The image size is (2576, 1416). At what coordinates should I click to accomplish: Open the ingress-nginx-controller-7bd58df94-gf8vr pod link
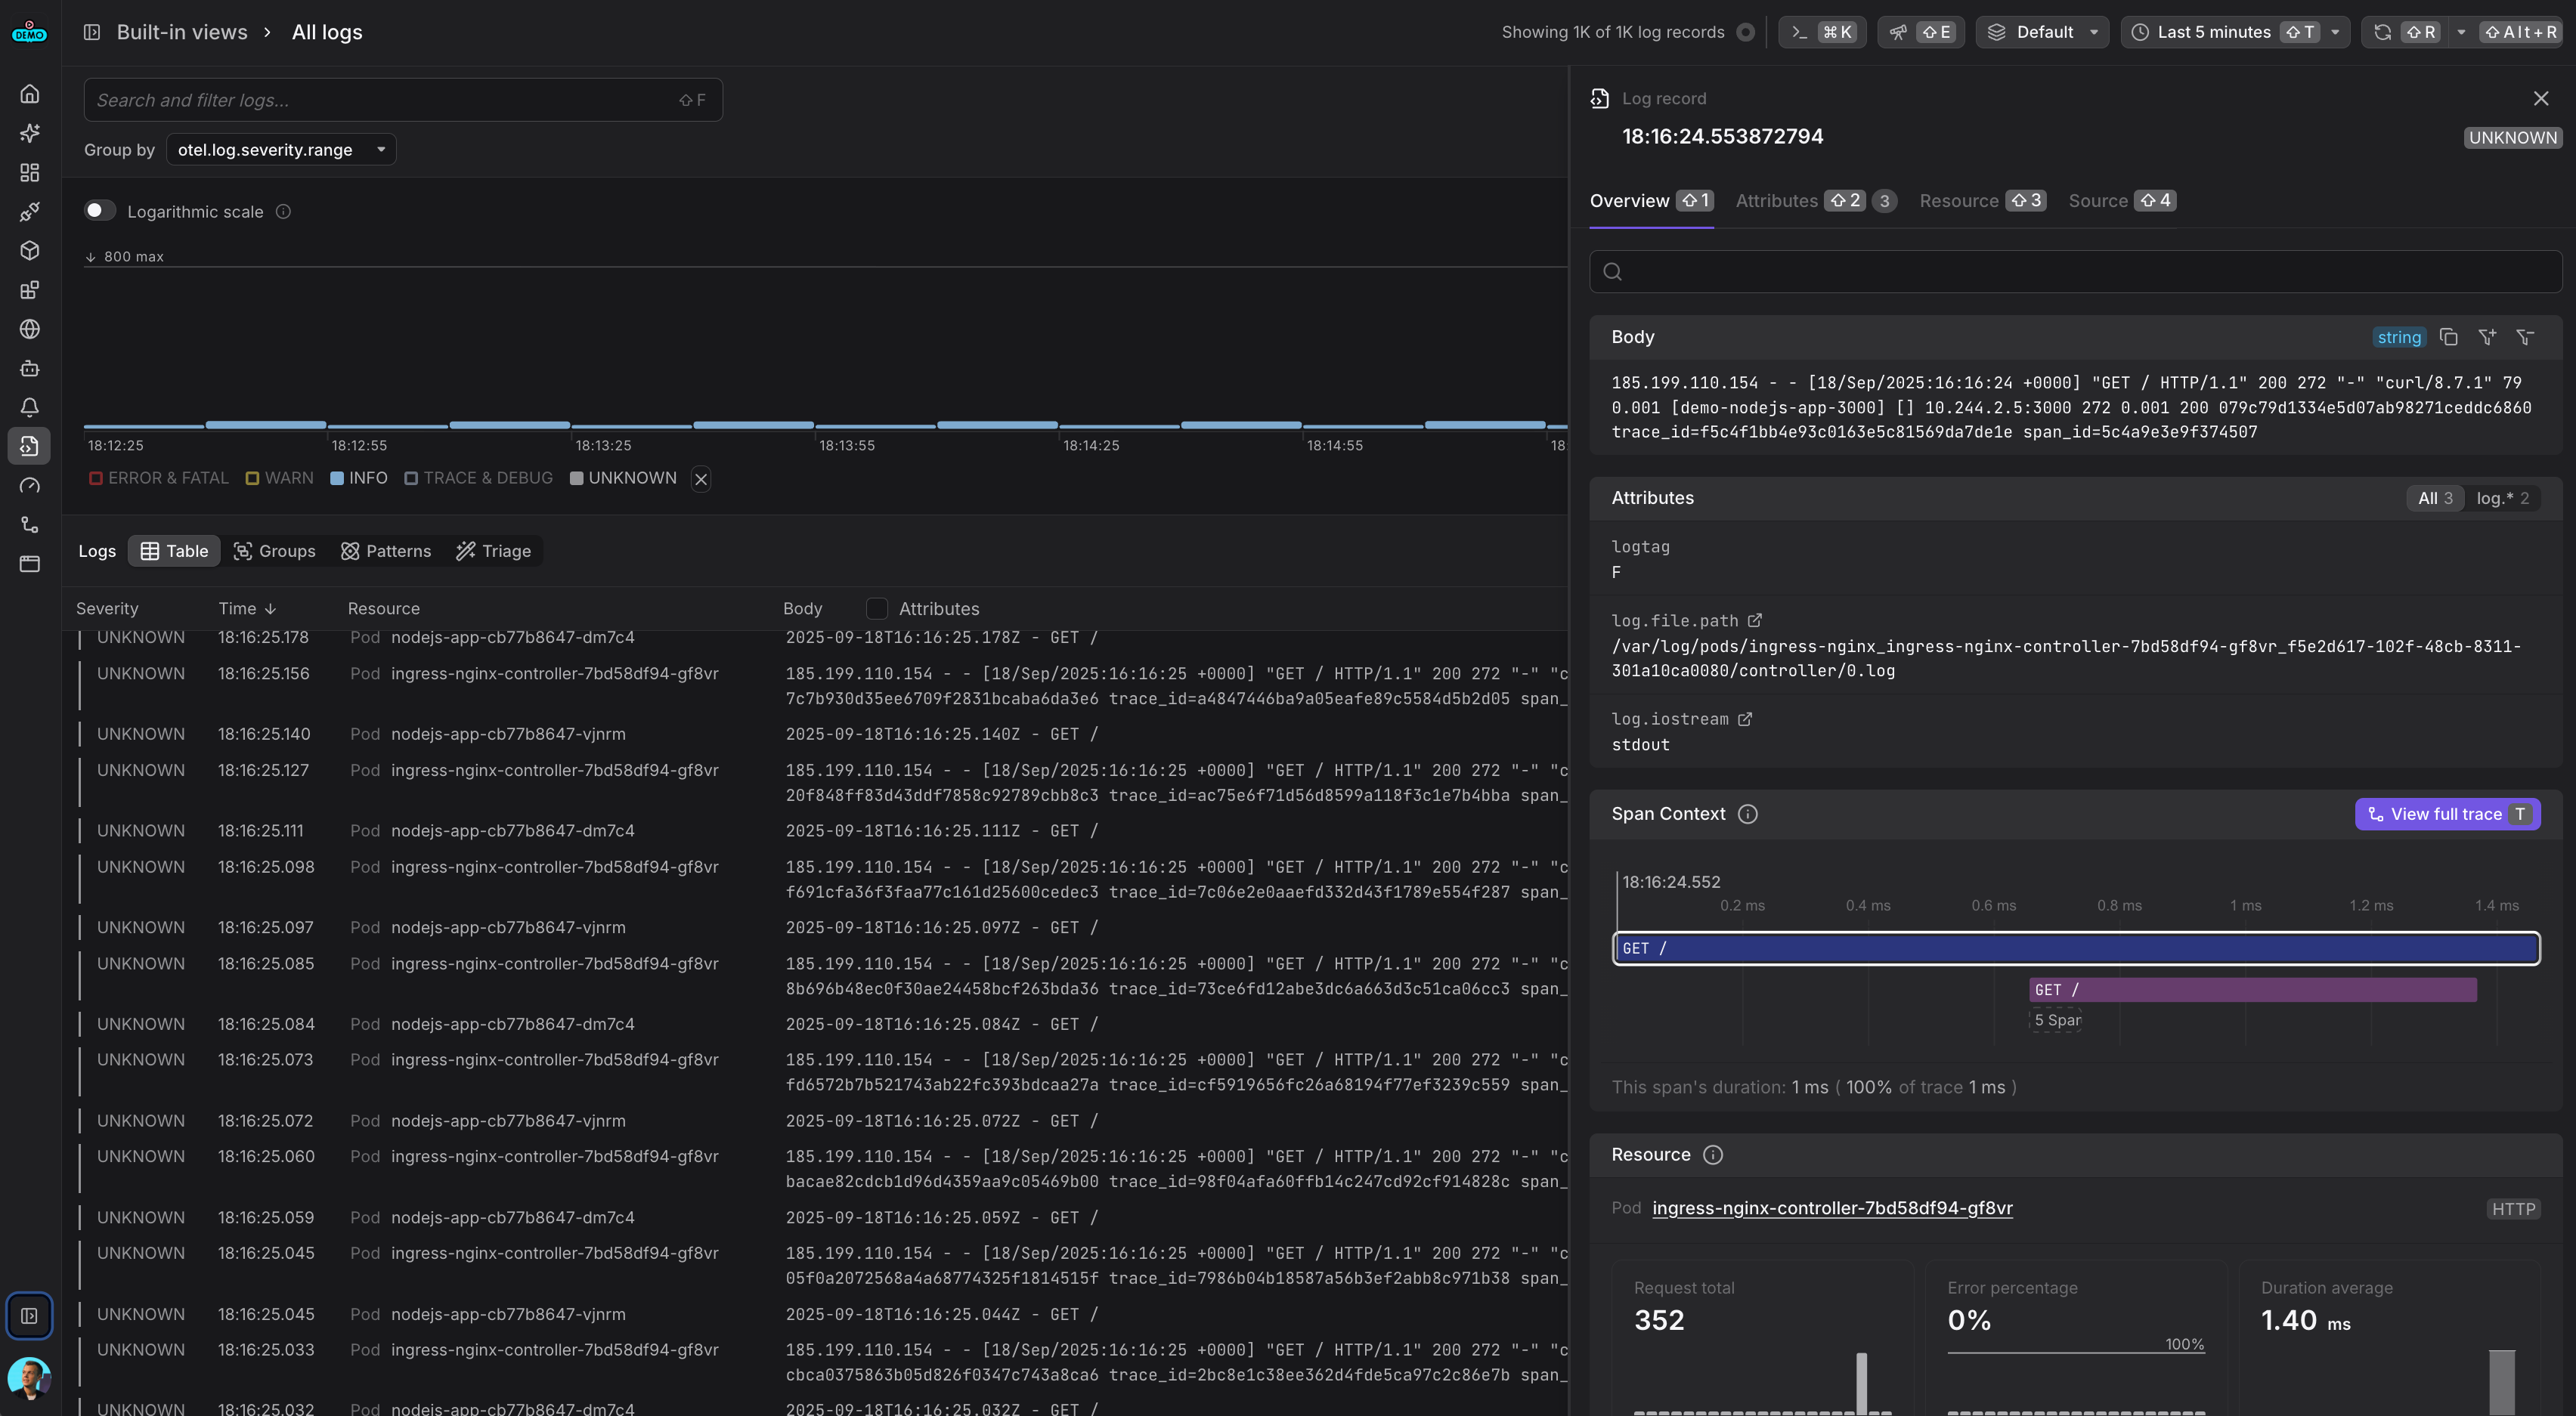tap(1832, 1208)
